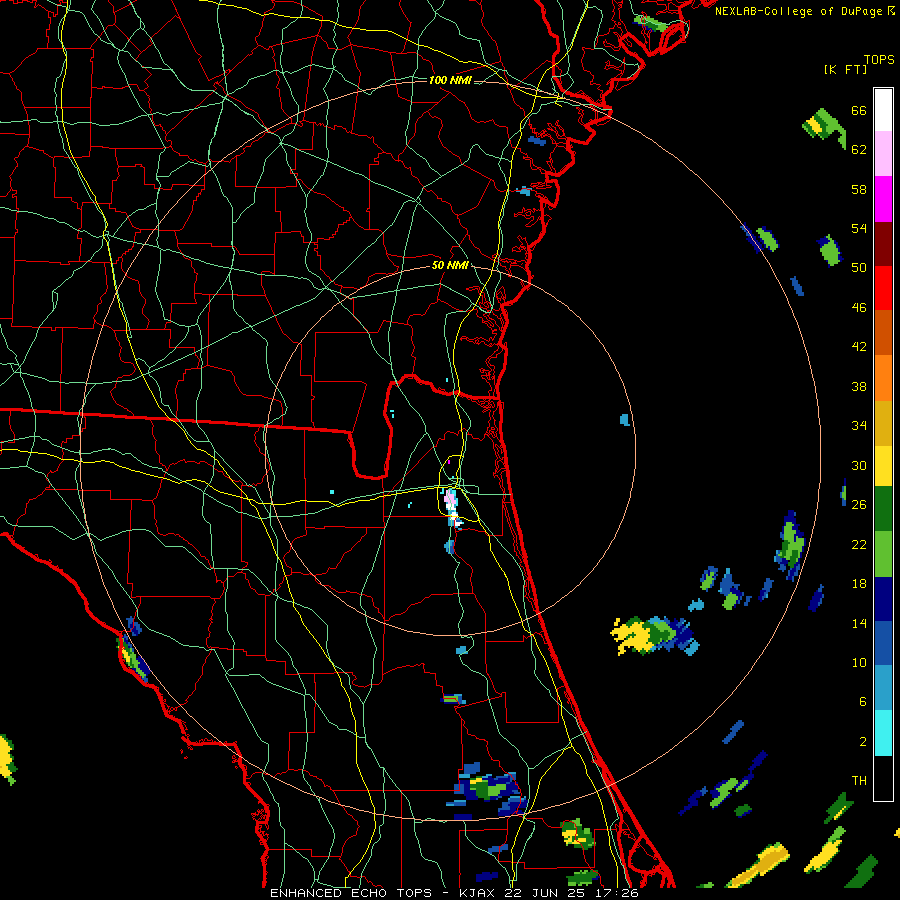Pick the magenta swatch in the tops legend
Screen dimensions: 900x900
point(883,199)
